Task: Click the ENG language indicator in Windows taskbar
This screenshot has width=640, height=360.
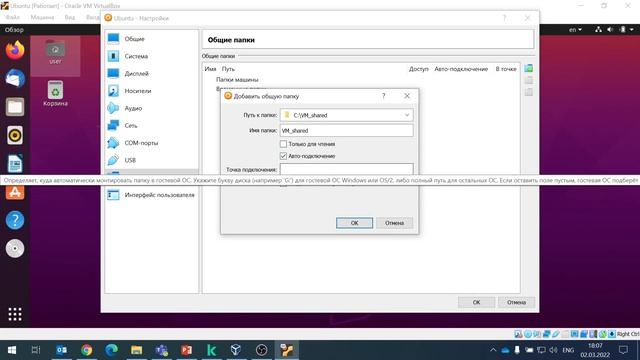Action: point(568,350)
